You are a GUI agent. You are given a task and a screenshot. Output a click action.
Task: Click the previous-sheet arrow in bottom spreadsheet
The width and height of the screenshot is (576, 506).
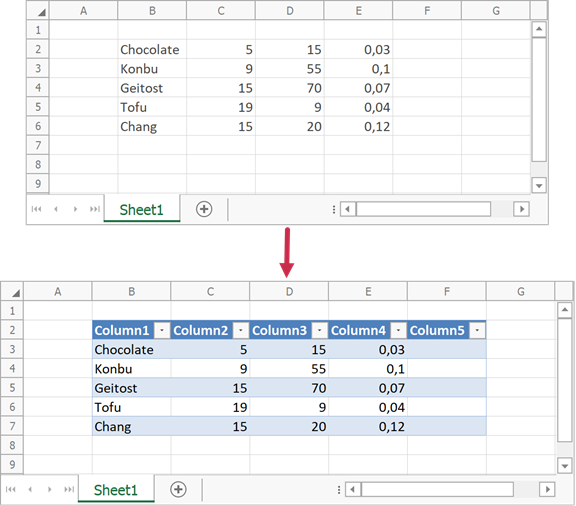[30, 489]
